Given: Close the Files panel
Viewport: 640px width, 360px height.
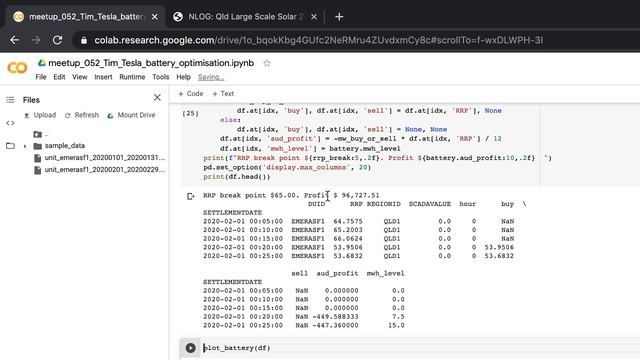Looking at the screenshot, I should (157, 98).
